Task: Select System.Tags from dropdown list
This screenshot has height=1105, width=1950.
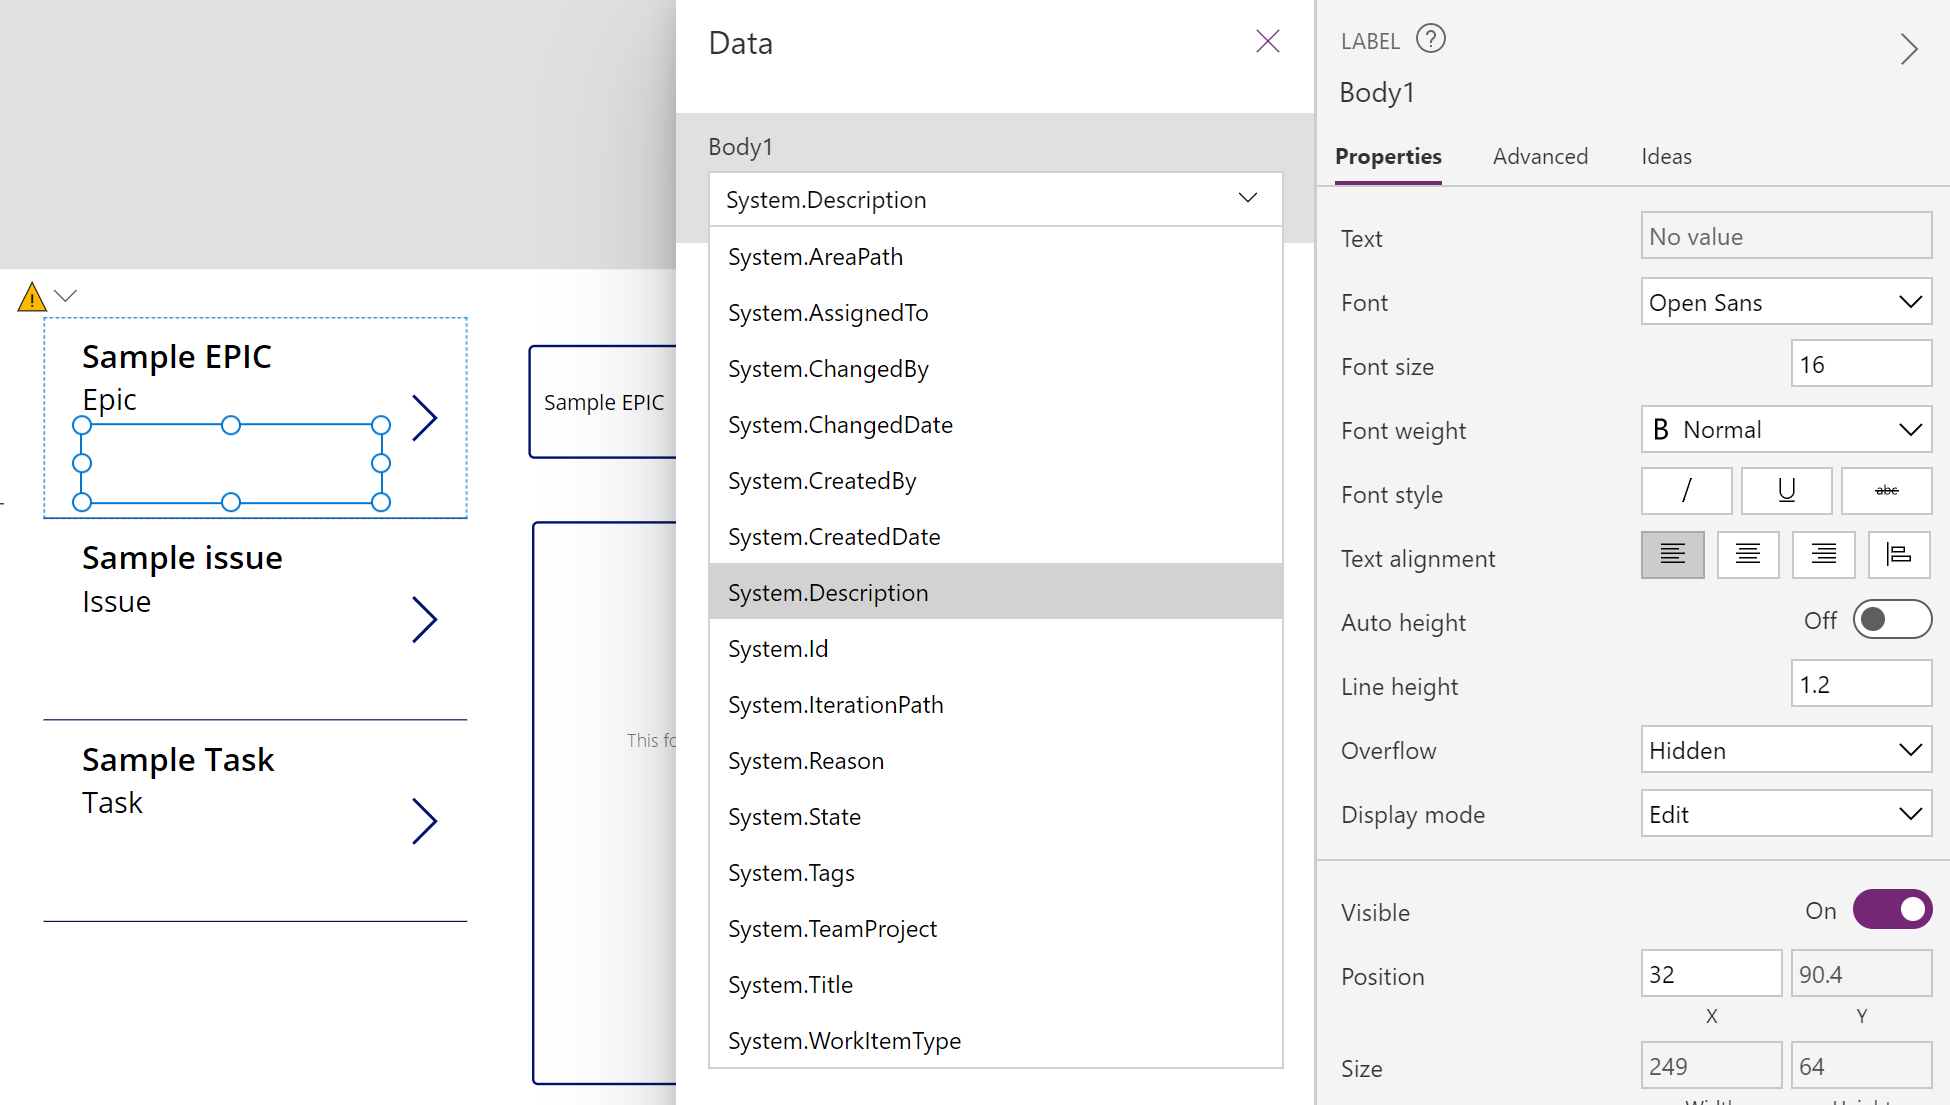Action: pos(792,873)
